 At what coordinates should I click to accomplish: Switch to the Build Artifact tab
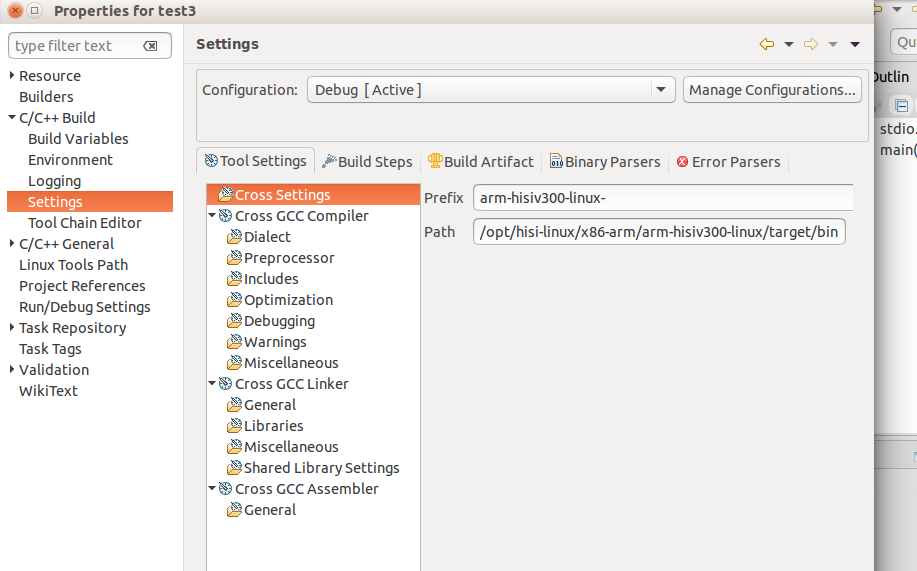click(481, 161)
